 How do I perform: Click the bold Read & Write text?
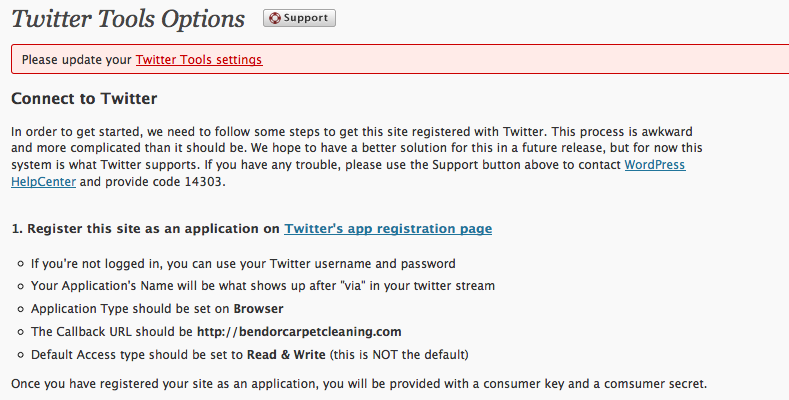click(x=286, y=354)
